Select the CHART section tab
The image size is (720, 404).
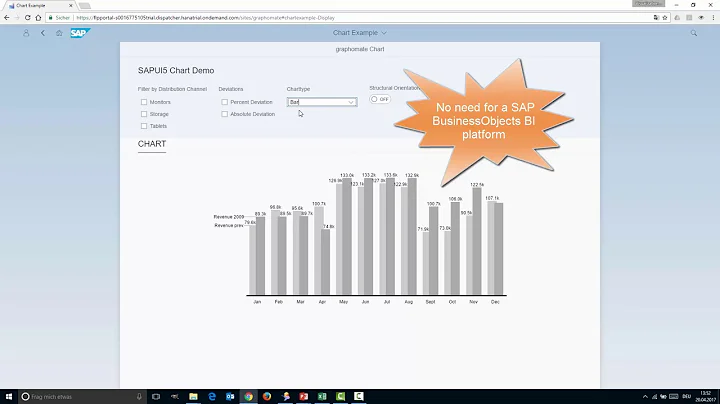[x=152, y=144]
